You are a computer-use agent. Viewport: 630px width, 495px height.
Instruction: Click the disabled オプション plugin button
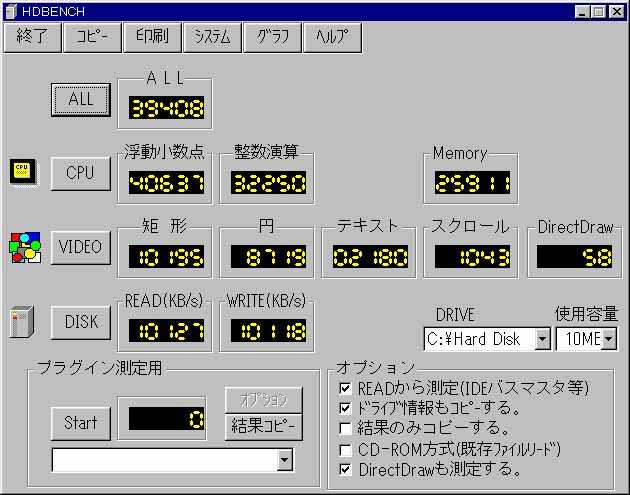point(263,400)
